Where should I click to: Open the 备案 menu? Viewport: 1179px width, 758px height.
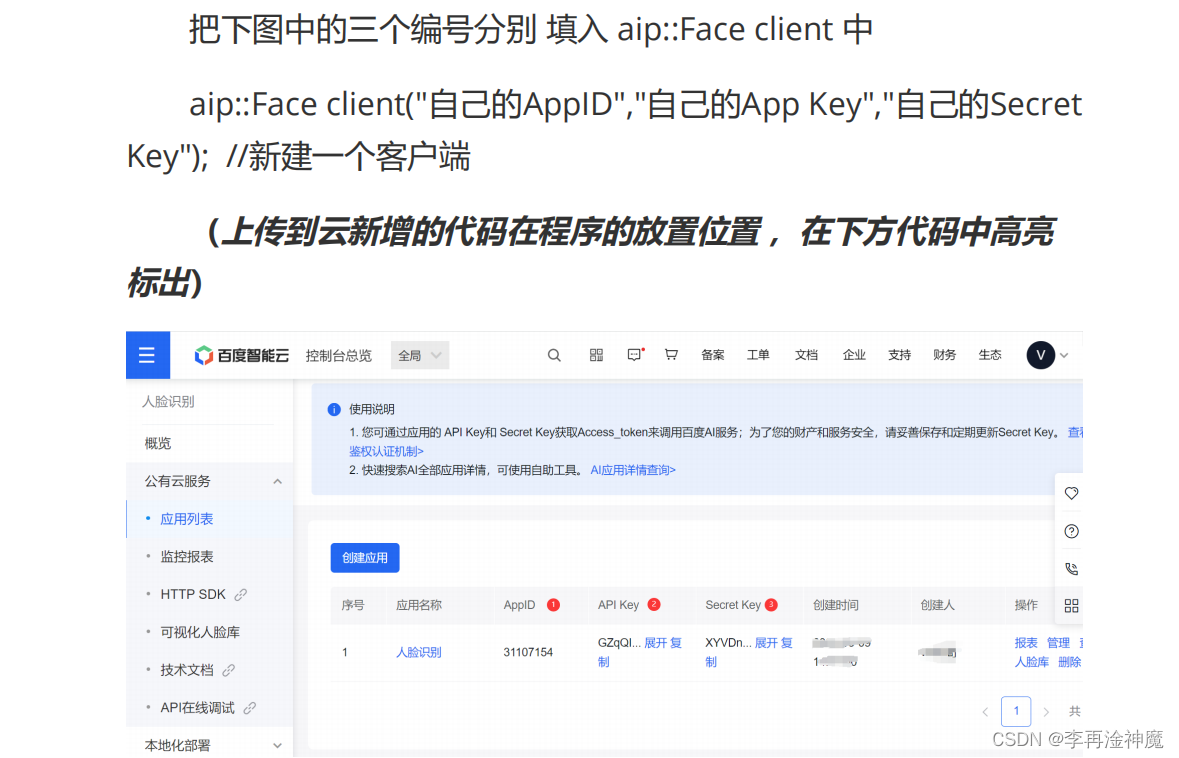pyautogui.click(x=713, y=355)
